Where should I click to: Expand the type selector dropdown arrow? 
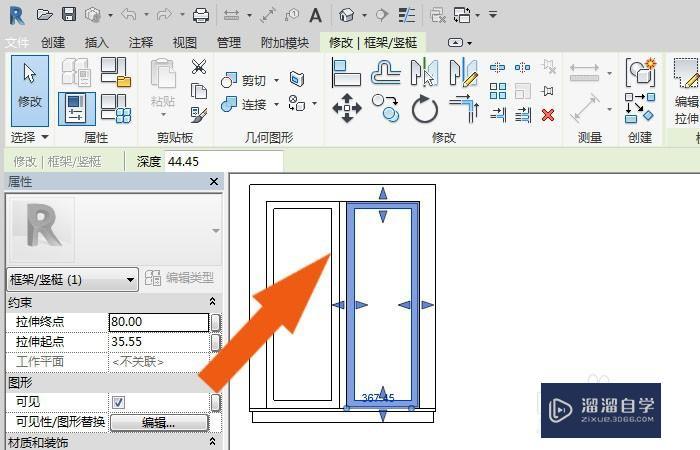pos(216,231)
